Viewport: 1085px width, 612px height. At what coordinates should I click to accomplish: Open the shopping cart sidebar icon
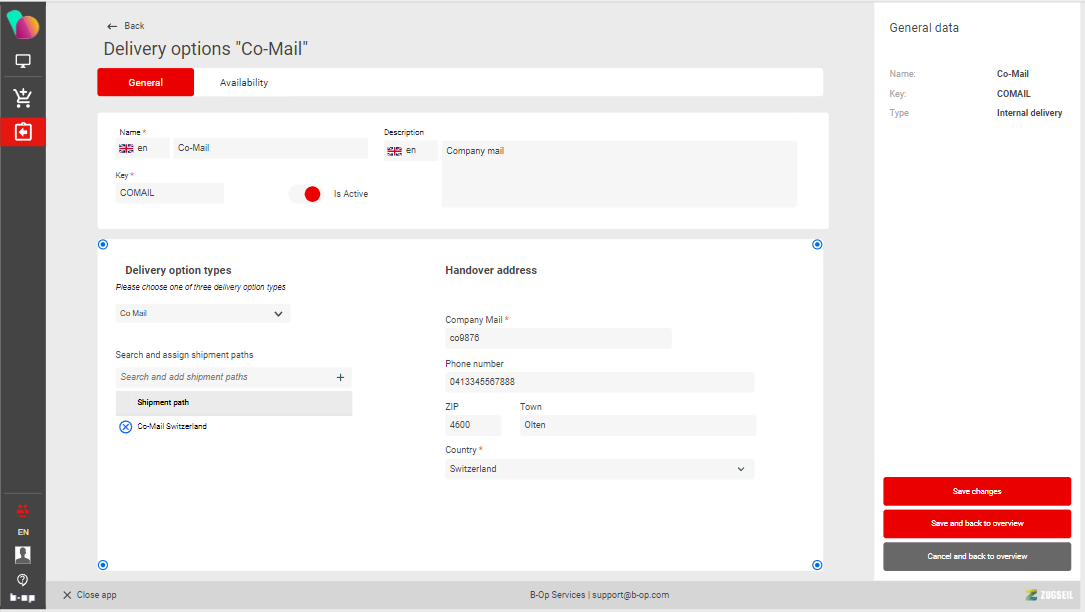tap(22, 98)
